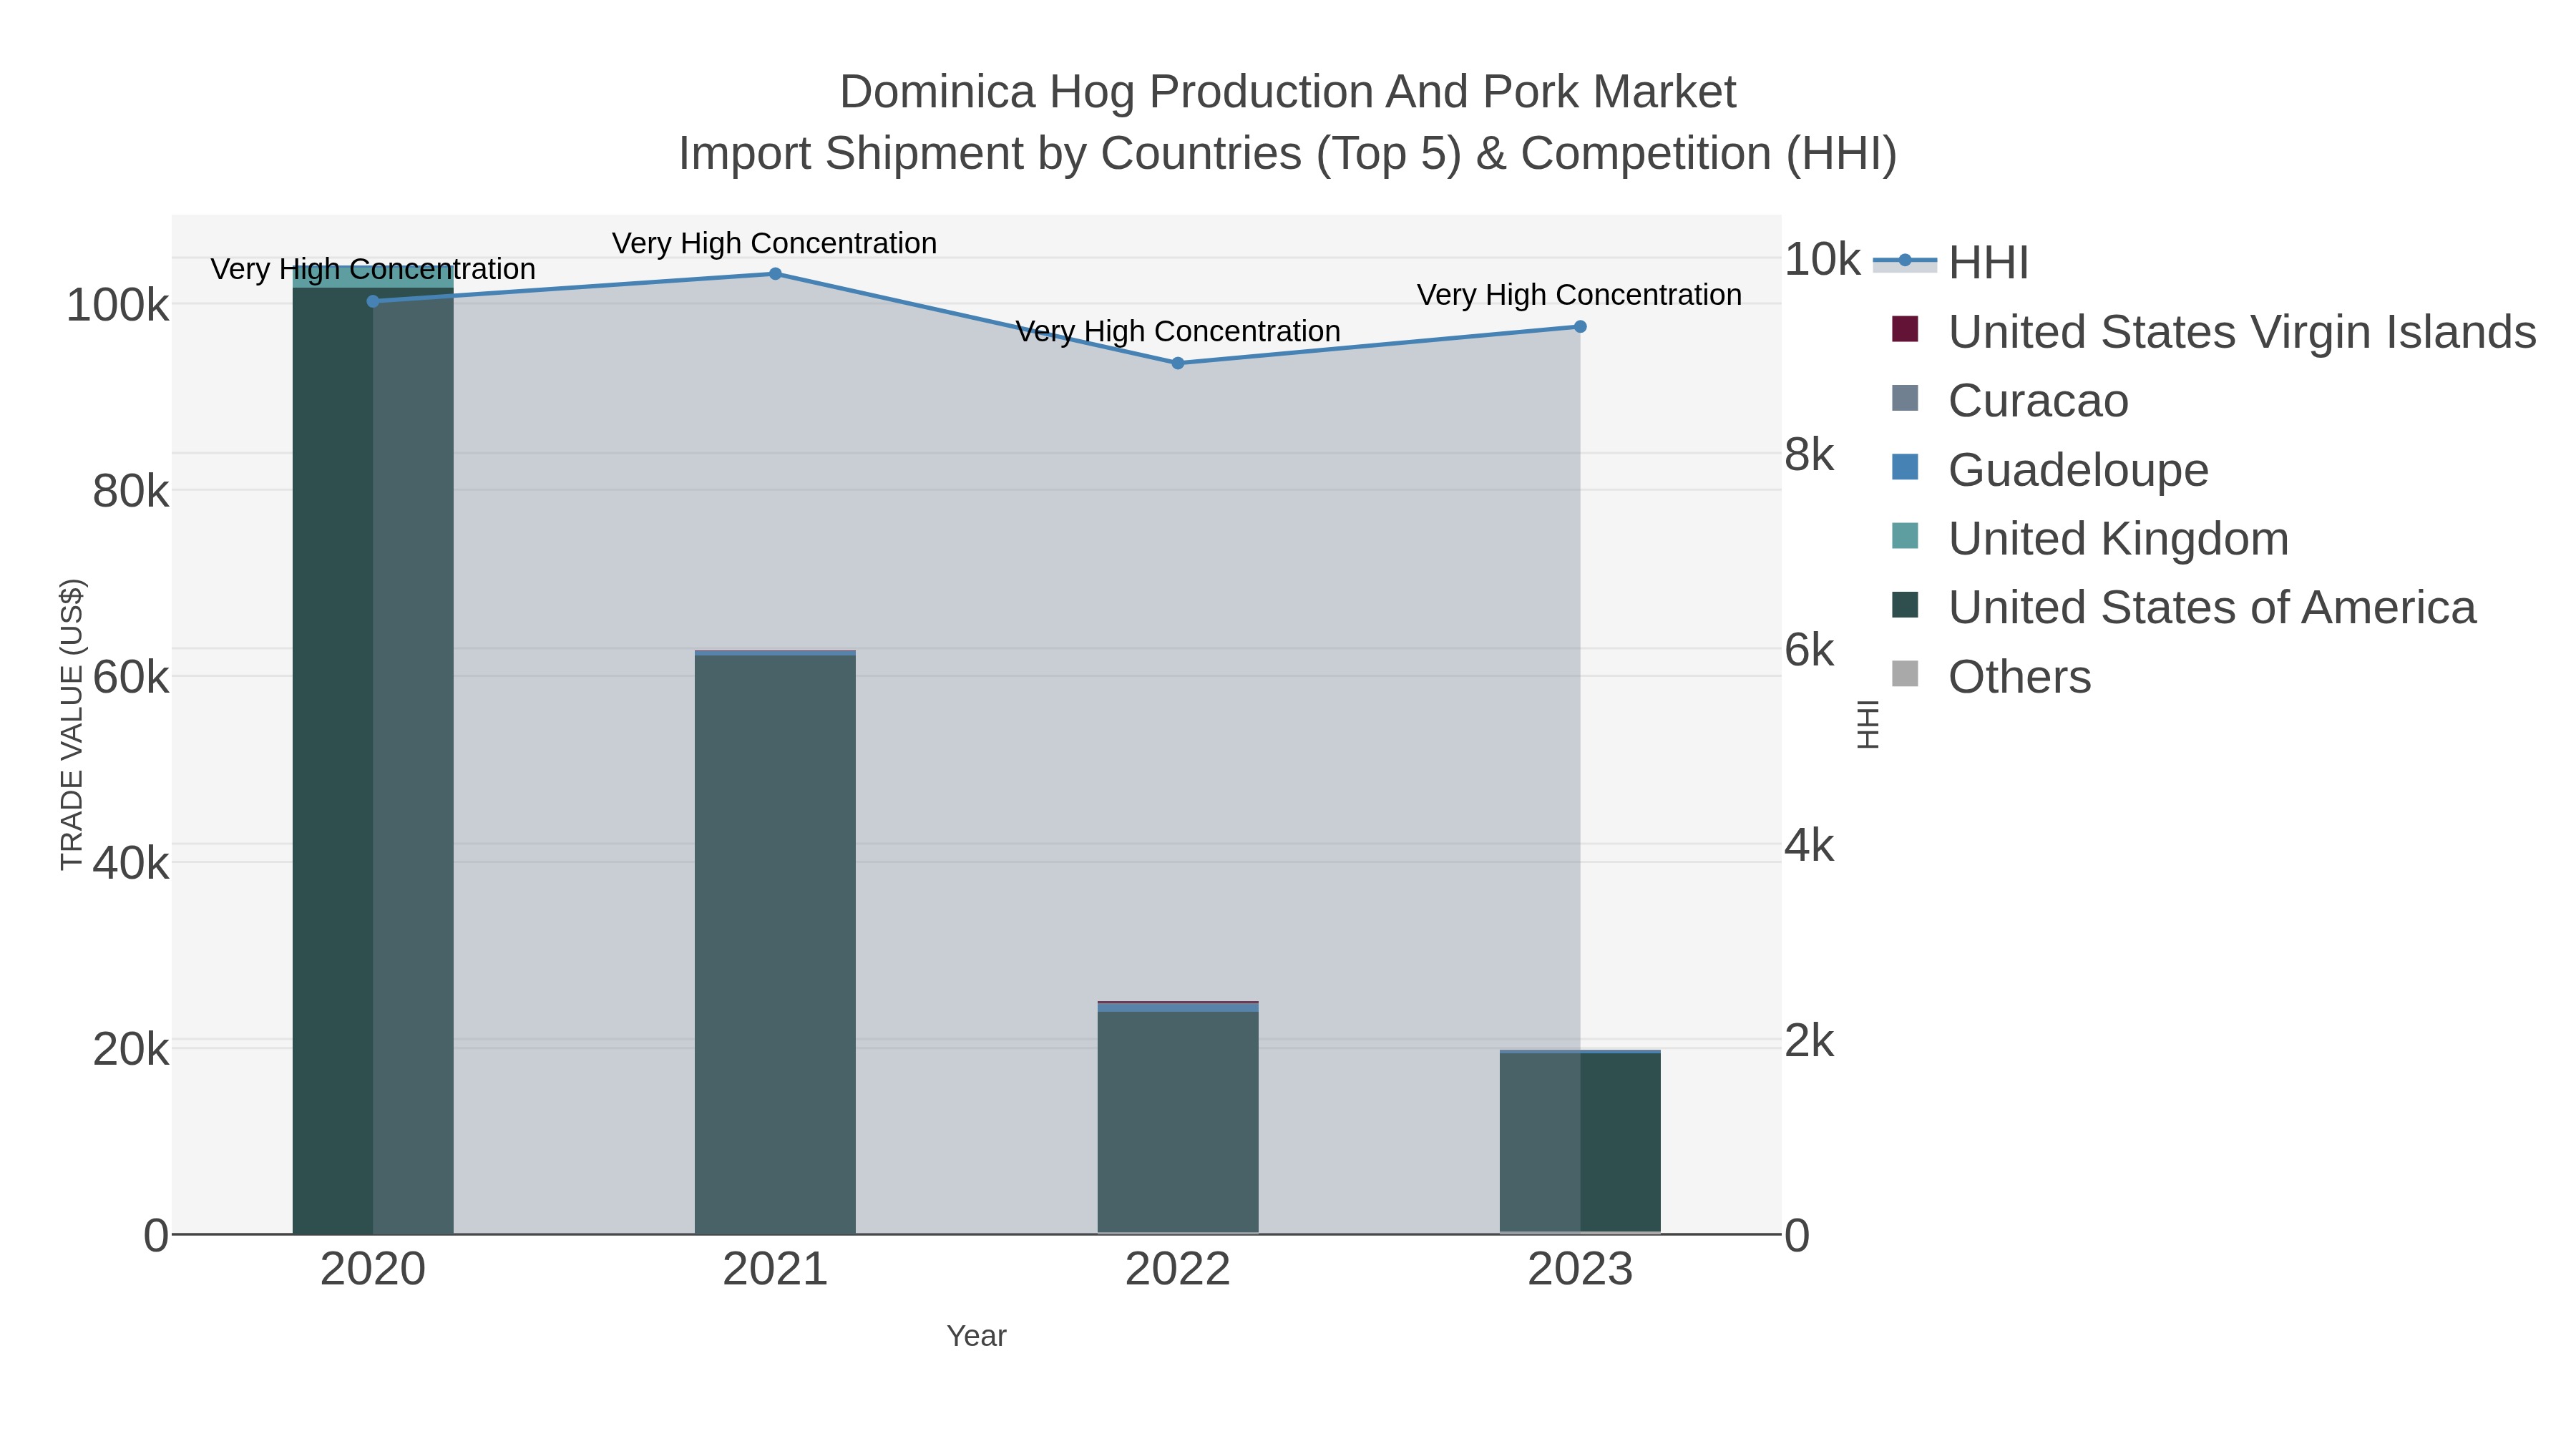Toggle the Curacao legend entry
Screen dimensions: 2576x1449
pos(2010,400)
